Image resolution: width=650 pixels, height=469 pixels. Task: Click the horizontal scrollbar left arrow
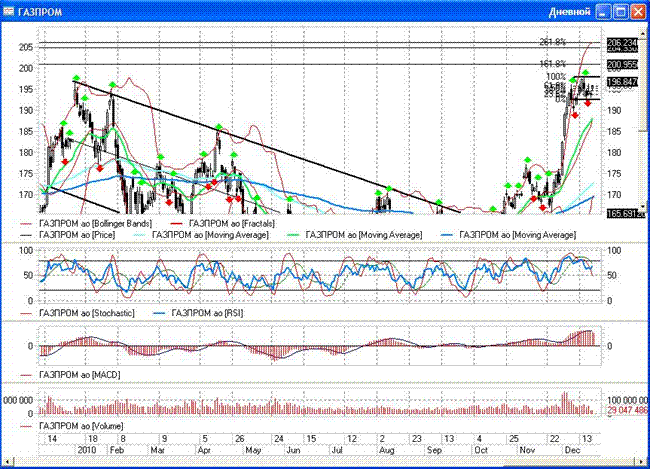click(7, 461)
